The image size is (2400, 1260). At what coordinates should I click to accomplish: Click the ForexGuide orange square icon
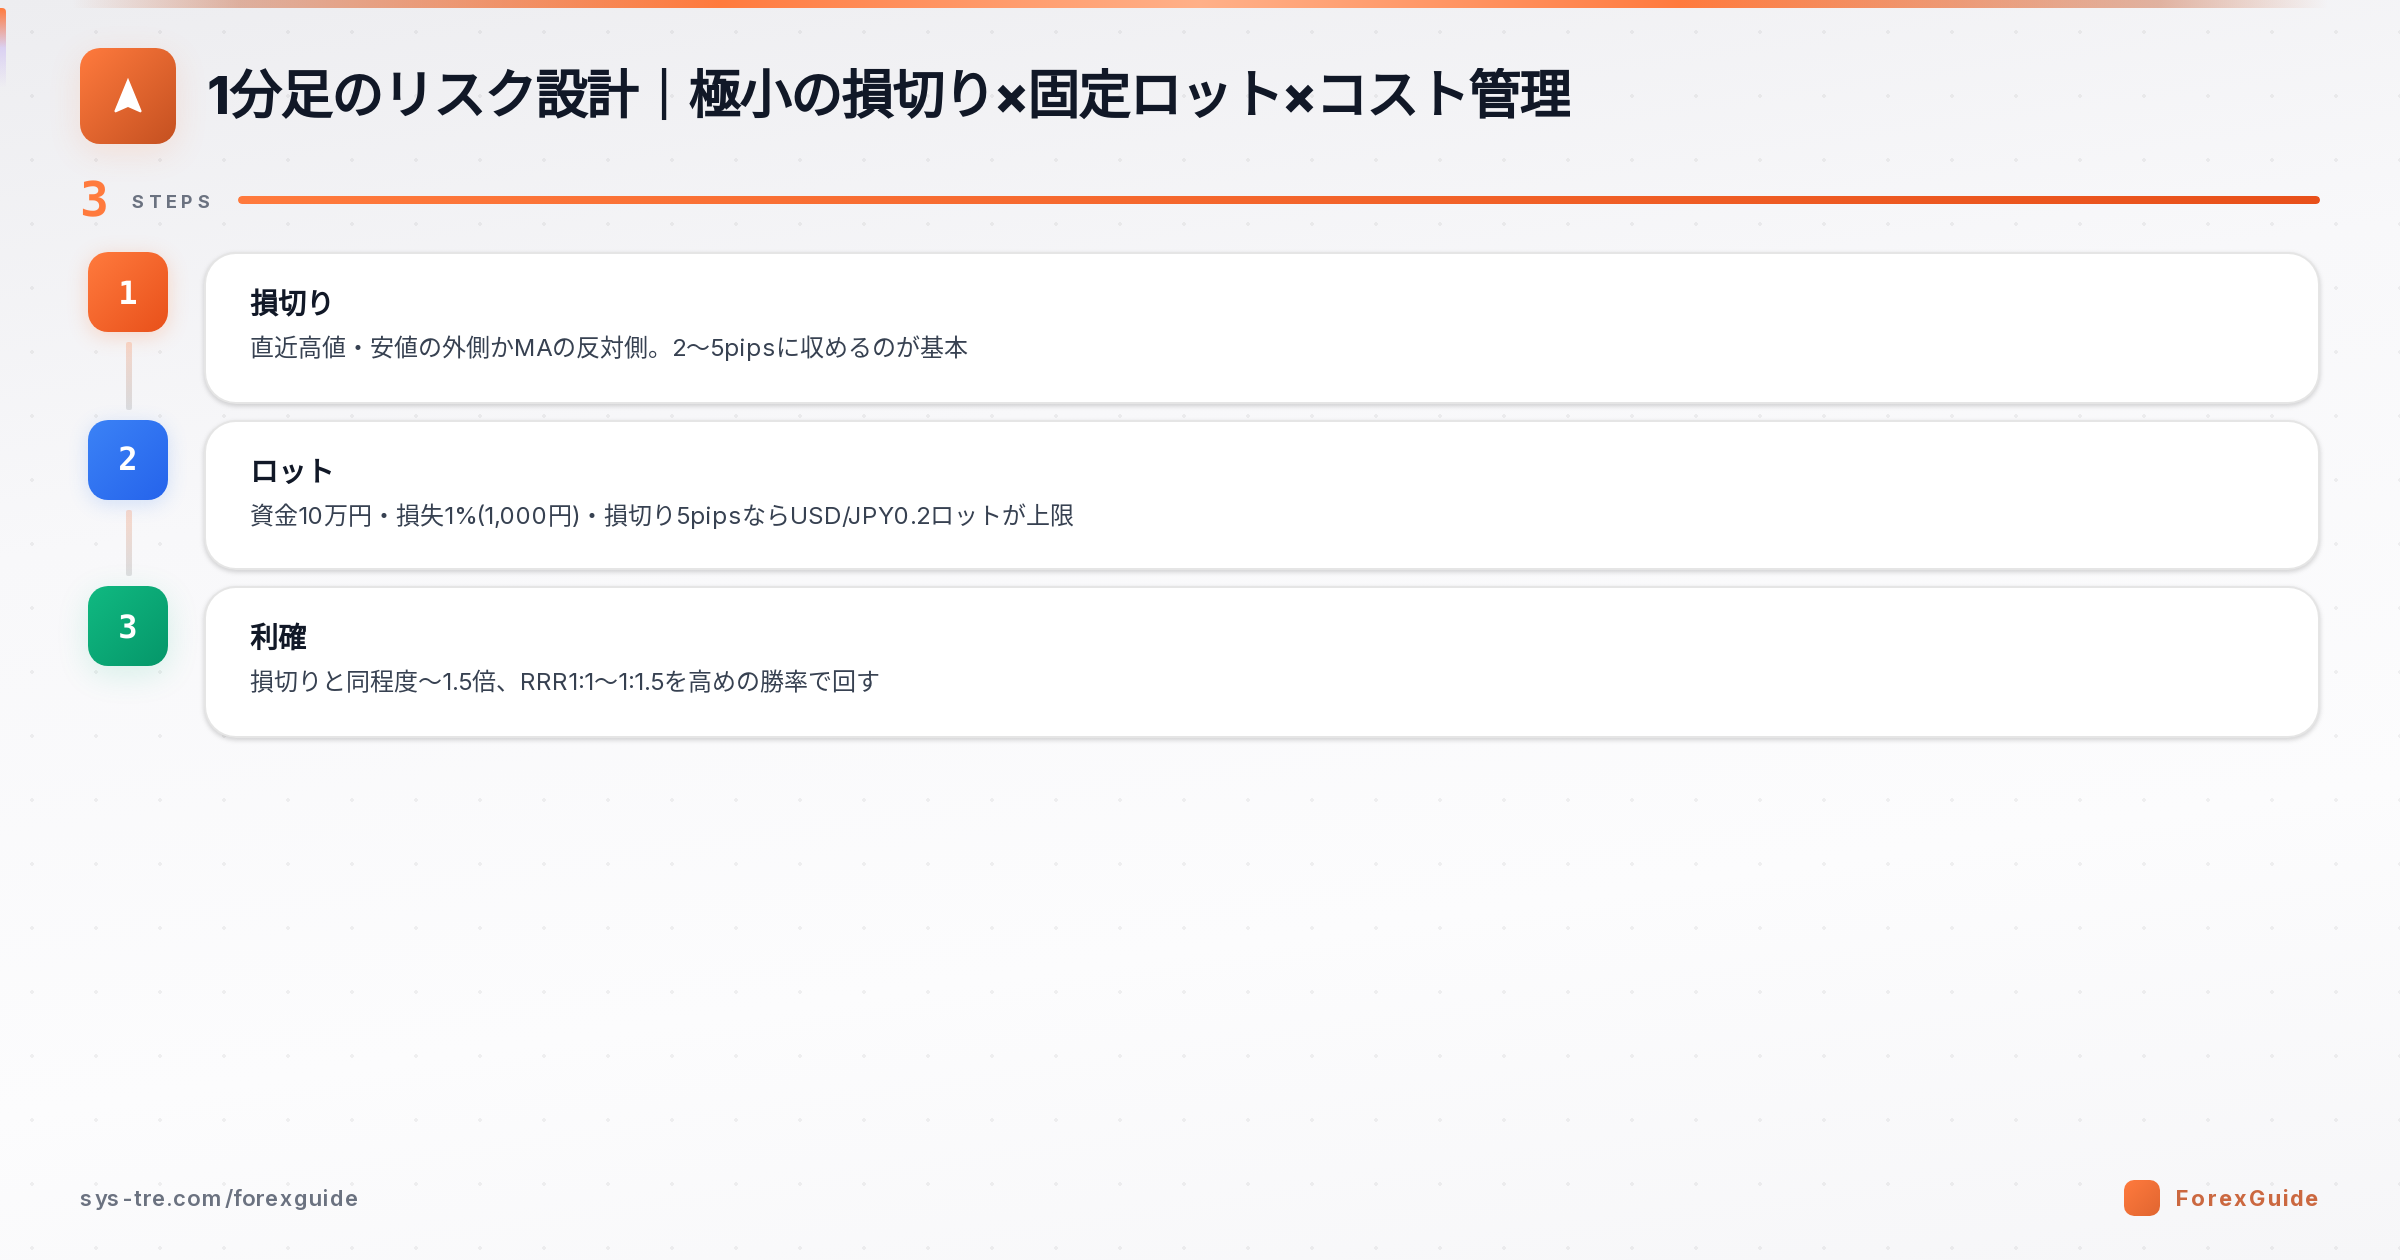pyautogui.click(x=2142, y=1198)
